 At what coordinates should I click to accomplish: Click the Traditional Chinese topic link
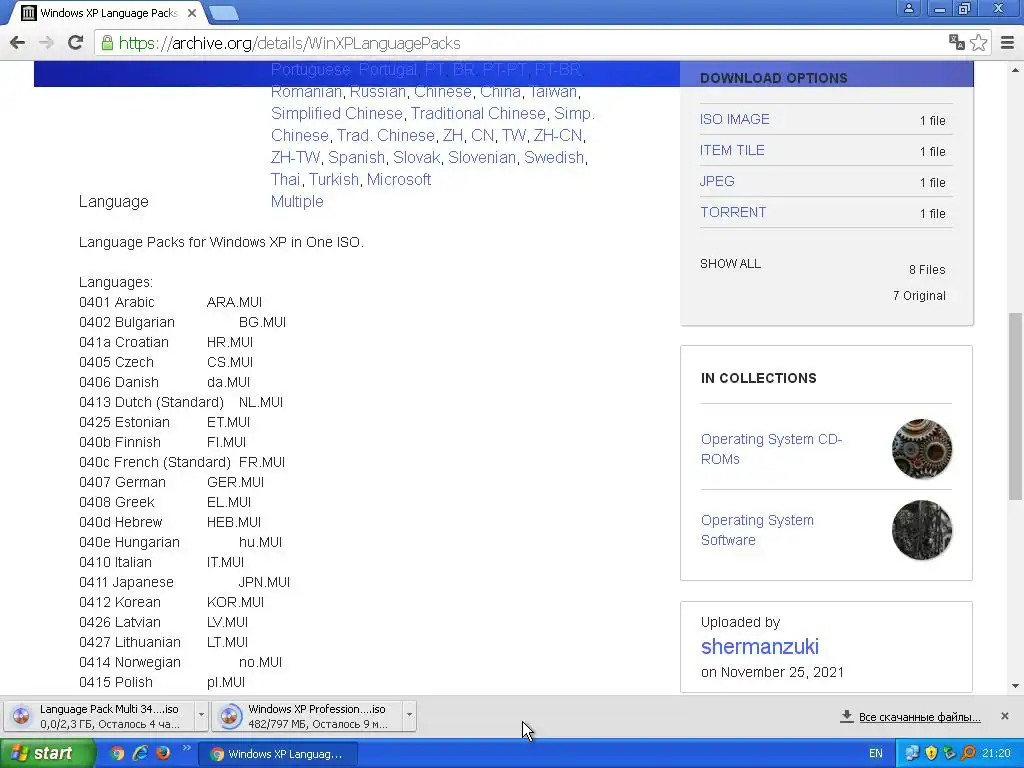pyautogui.click(x=478, y=114)
